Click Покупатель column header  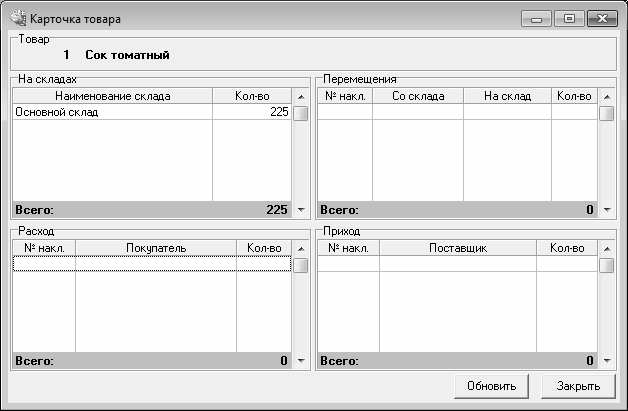pos(156,248)
